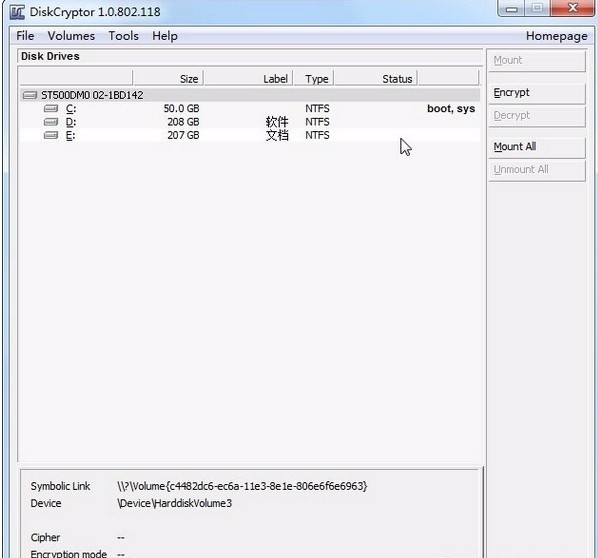Open the Help menu
The width and height of the screenshot is (598, 558).
(x=165, y=36)
